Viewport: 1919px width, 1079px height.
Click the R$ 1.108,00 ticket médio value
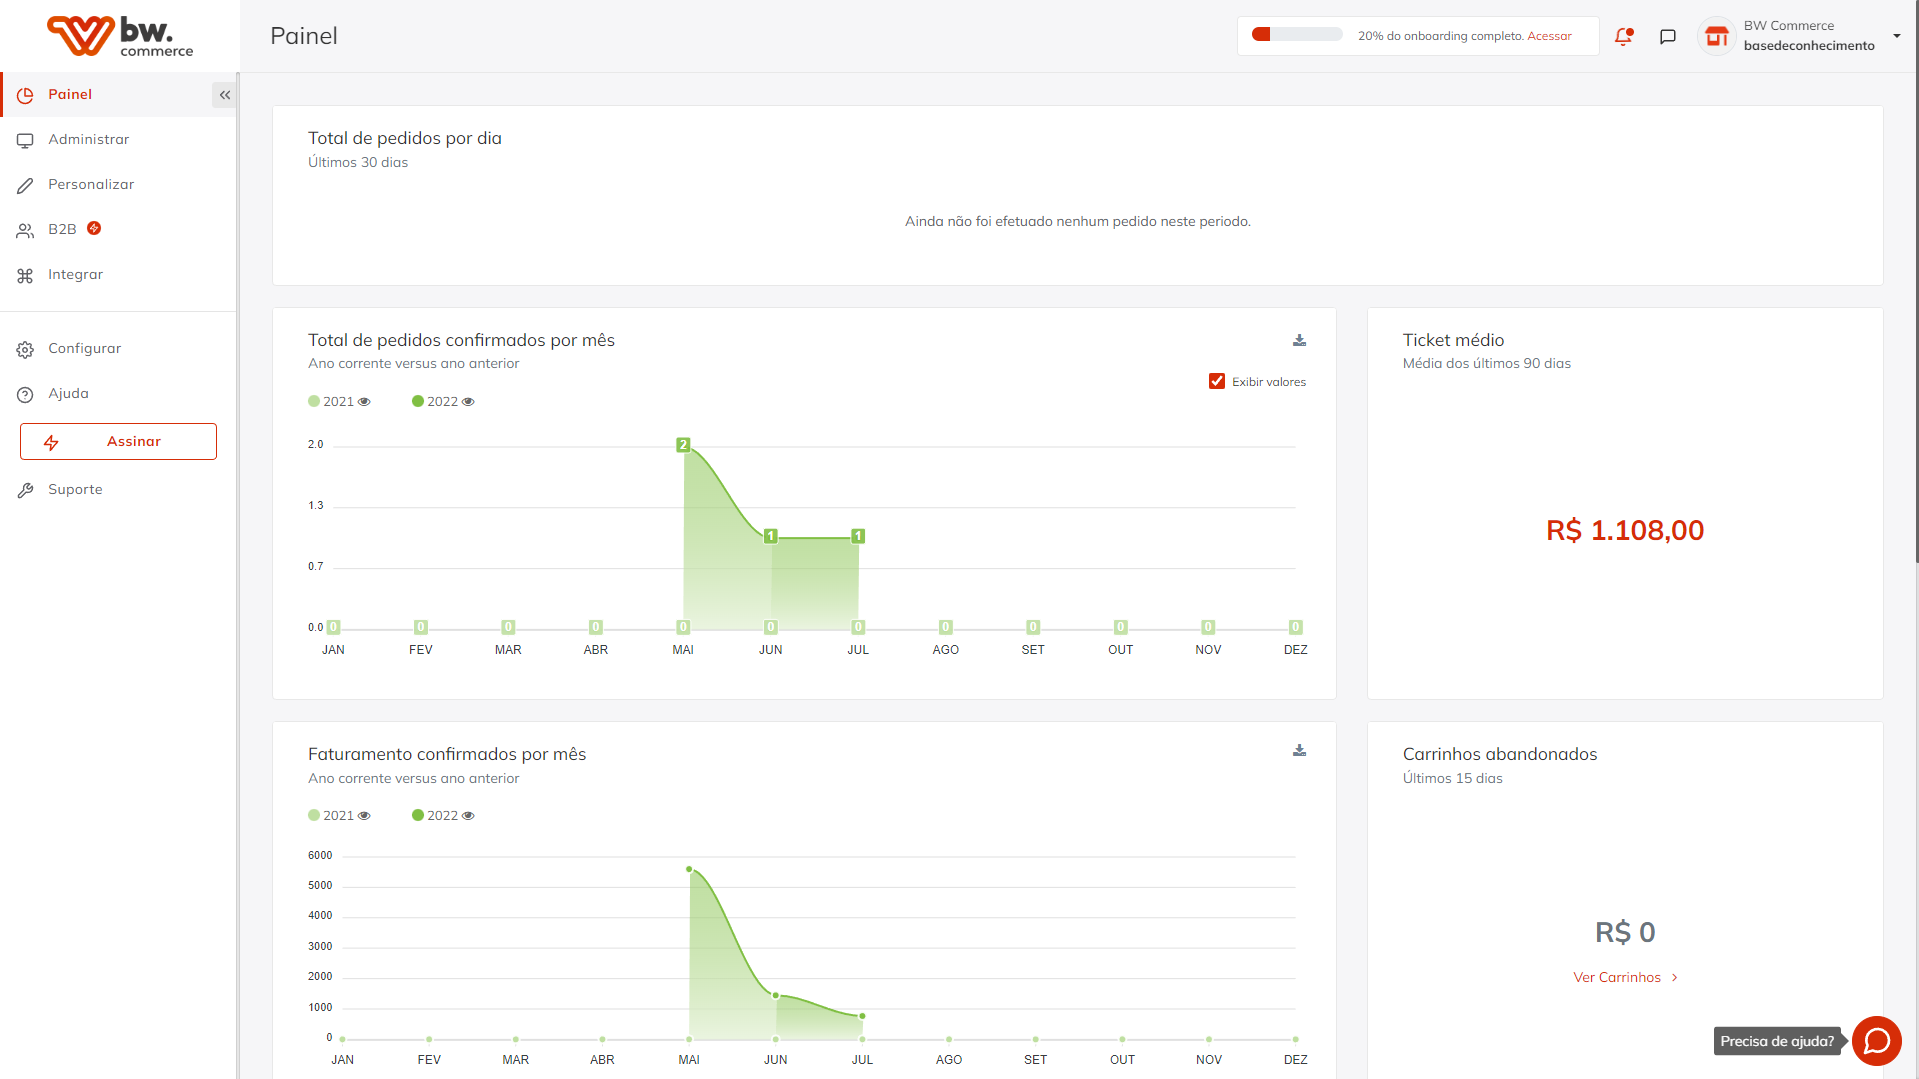(1625, 530)
